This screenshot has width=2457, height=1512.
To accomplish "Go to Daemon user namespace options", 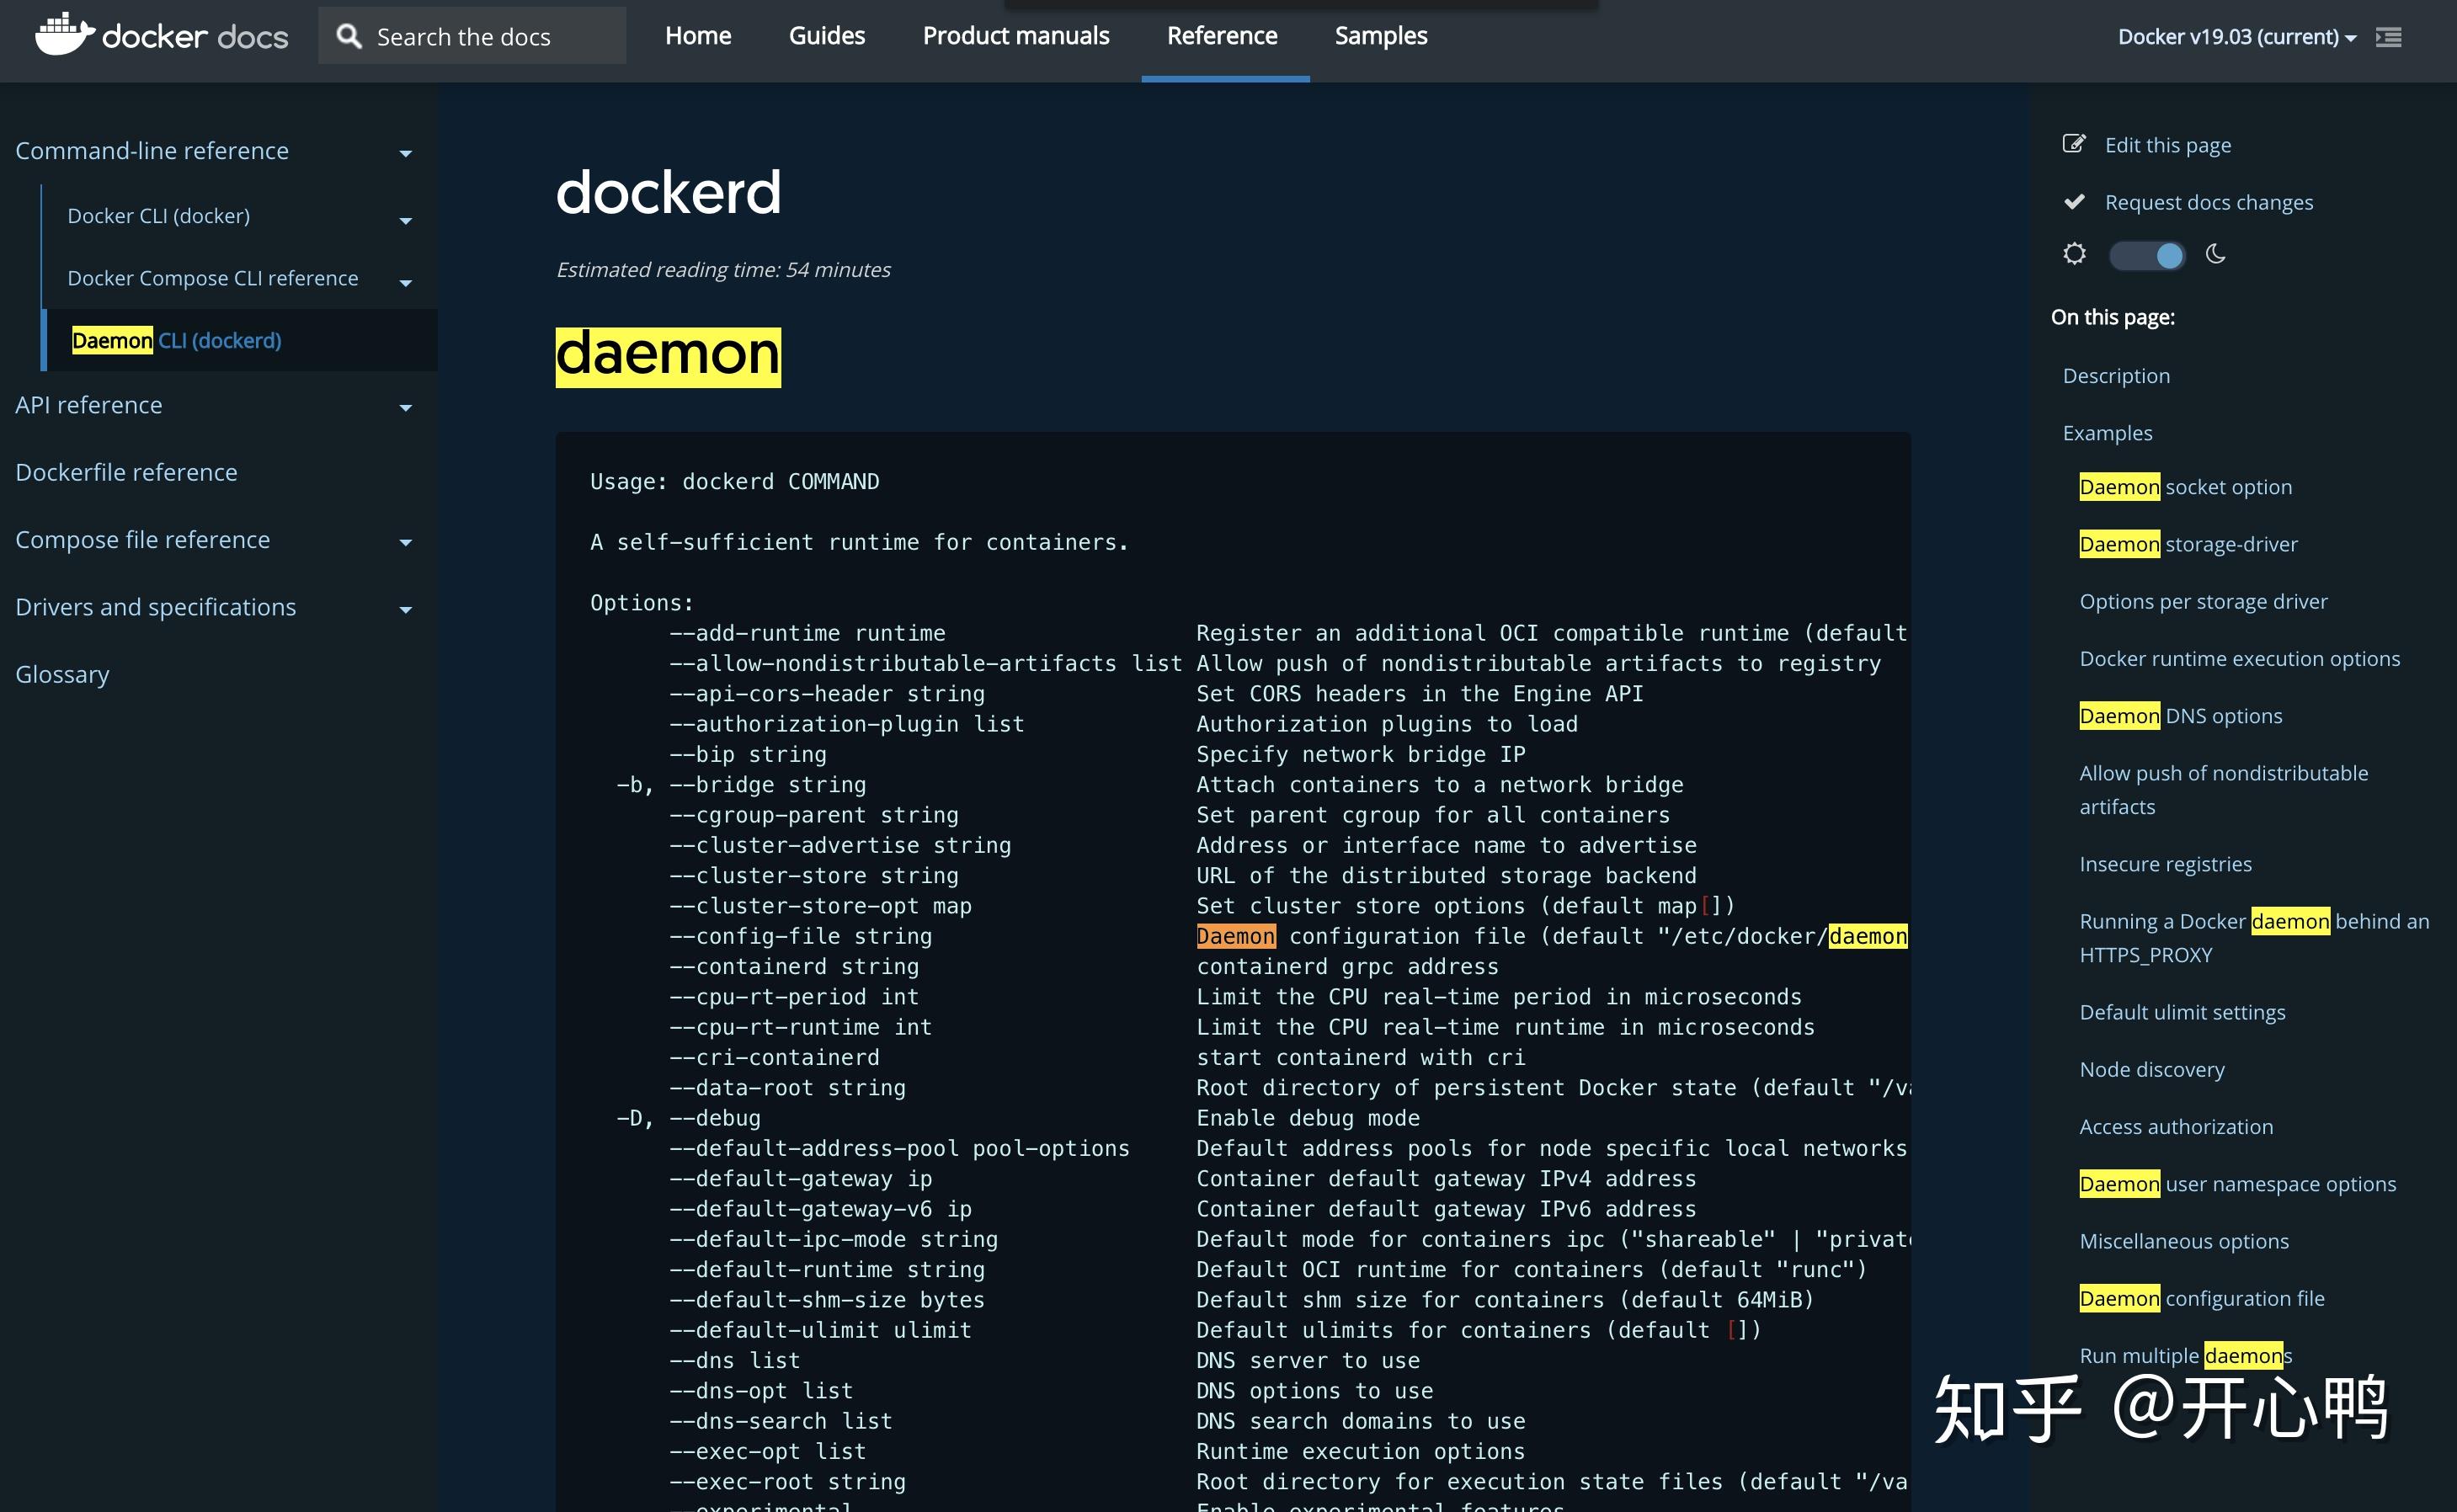I will click(x=2237, y=1184).
